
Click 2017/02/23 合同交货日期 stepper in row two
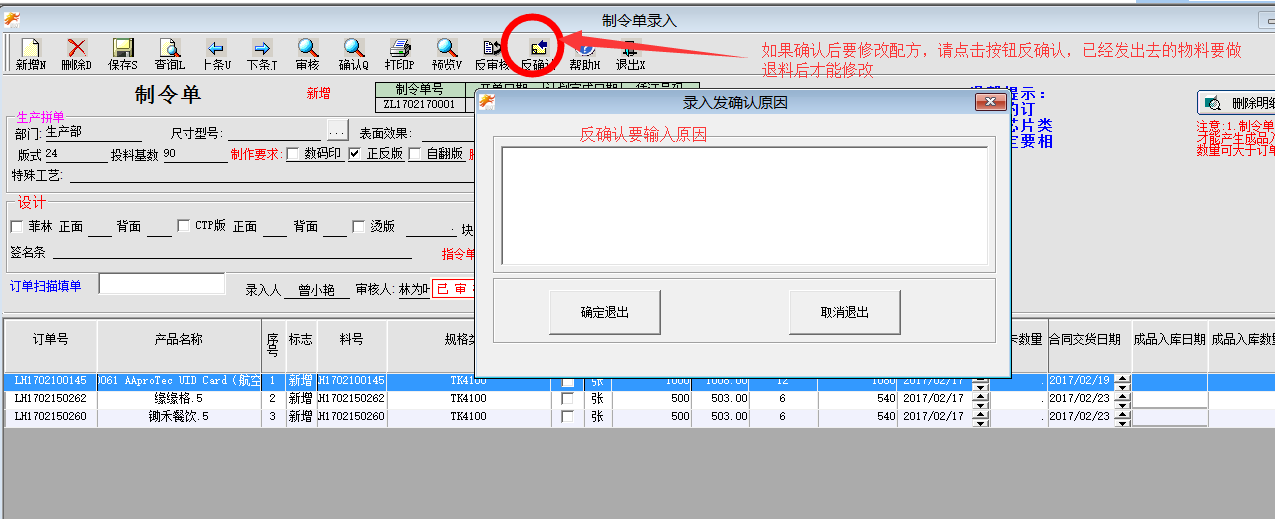(1122, 399)
